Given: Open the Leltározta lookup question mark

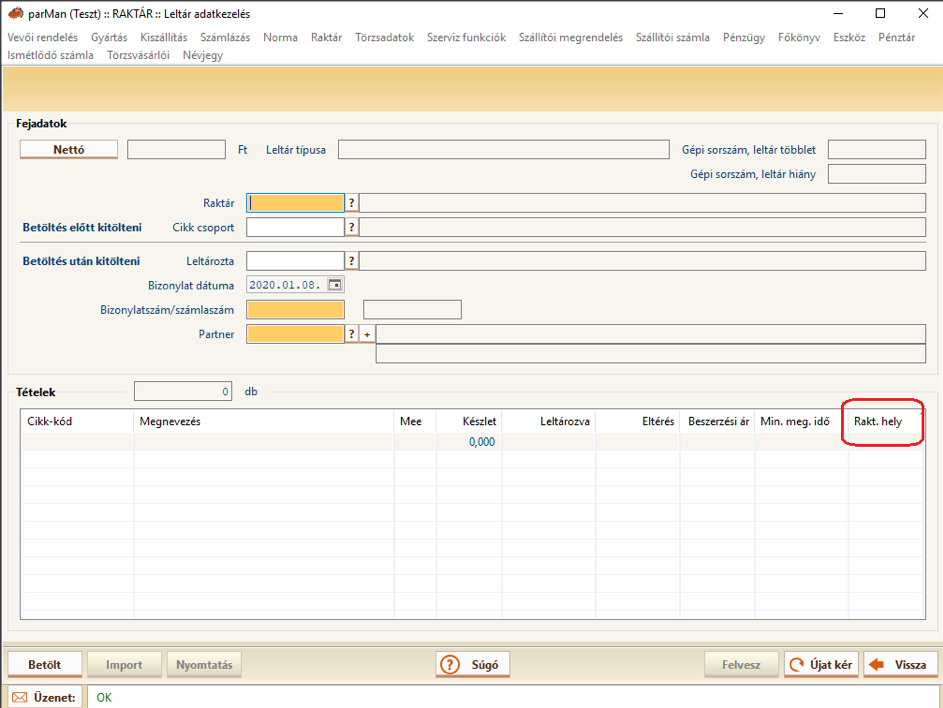Looking at the screenshot, I should click(x=352, y=261).
